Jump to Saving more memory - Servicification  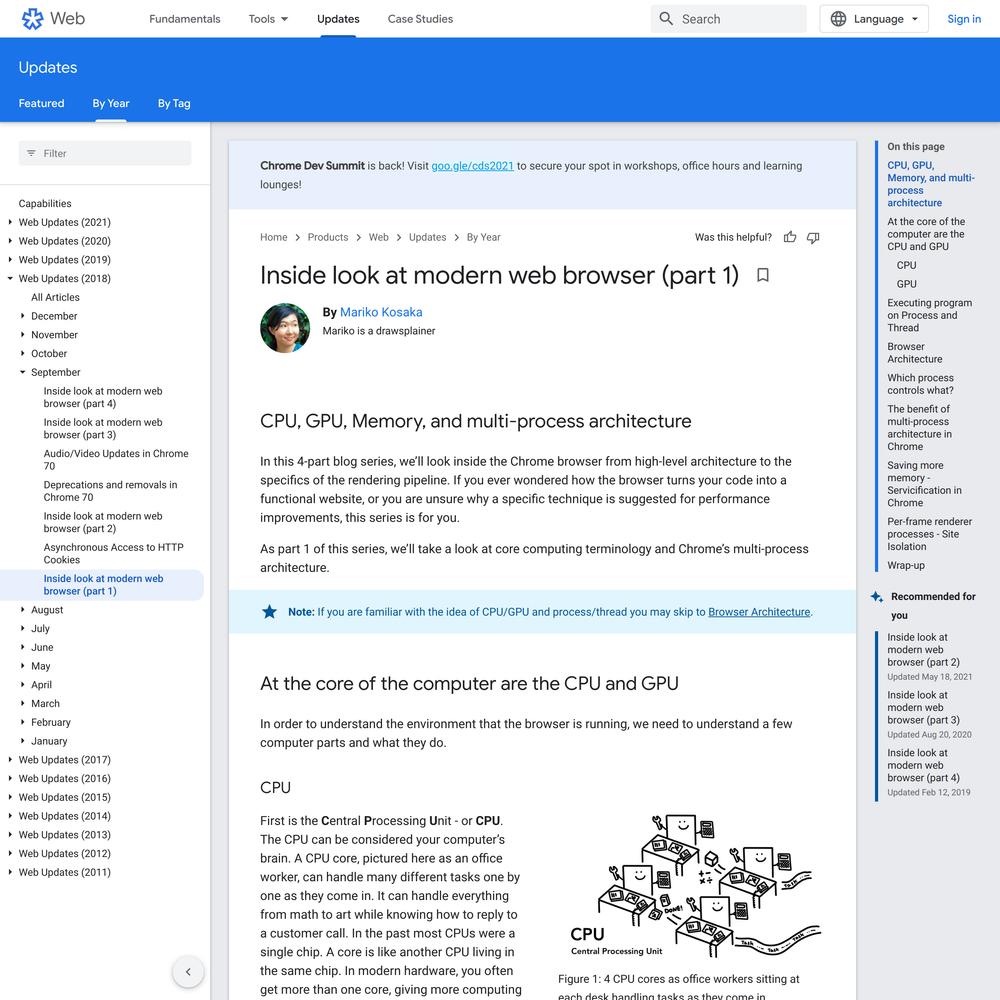click(x=924, y=484)
